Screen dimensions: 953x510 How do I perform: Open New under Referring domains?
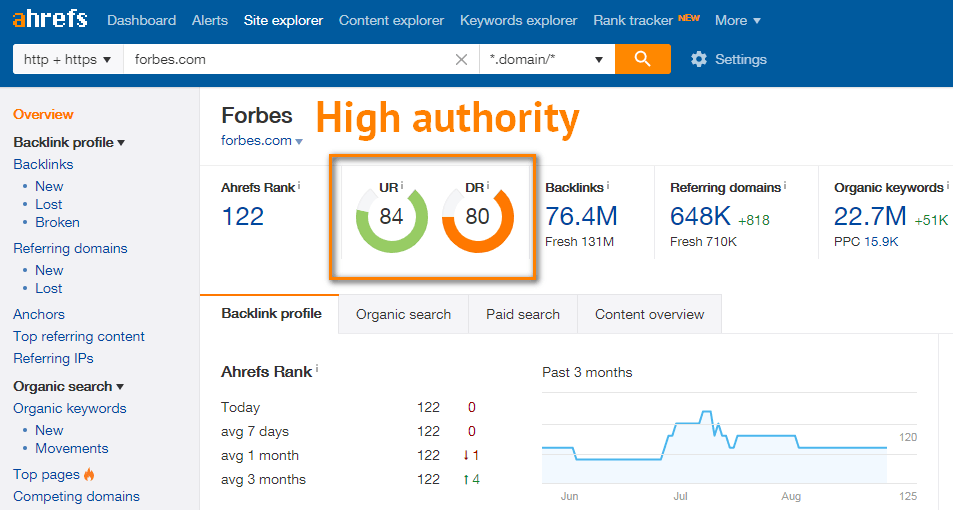tap(49, 270)
